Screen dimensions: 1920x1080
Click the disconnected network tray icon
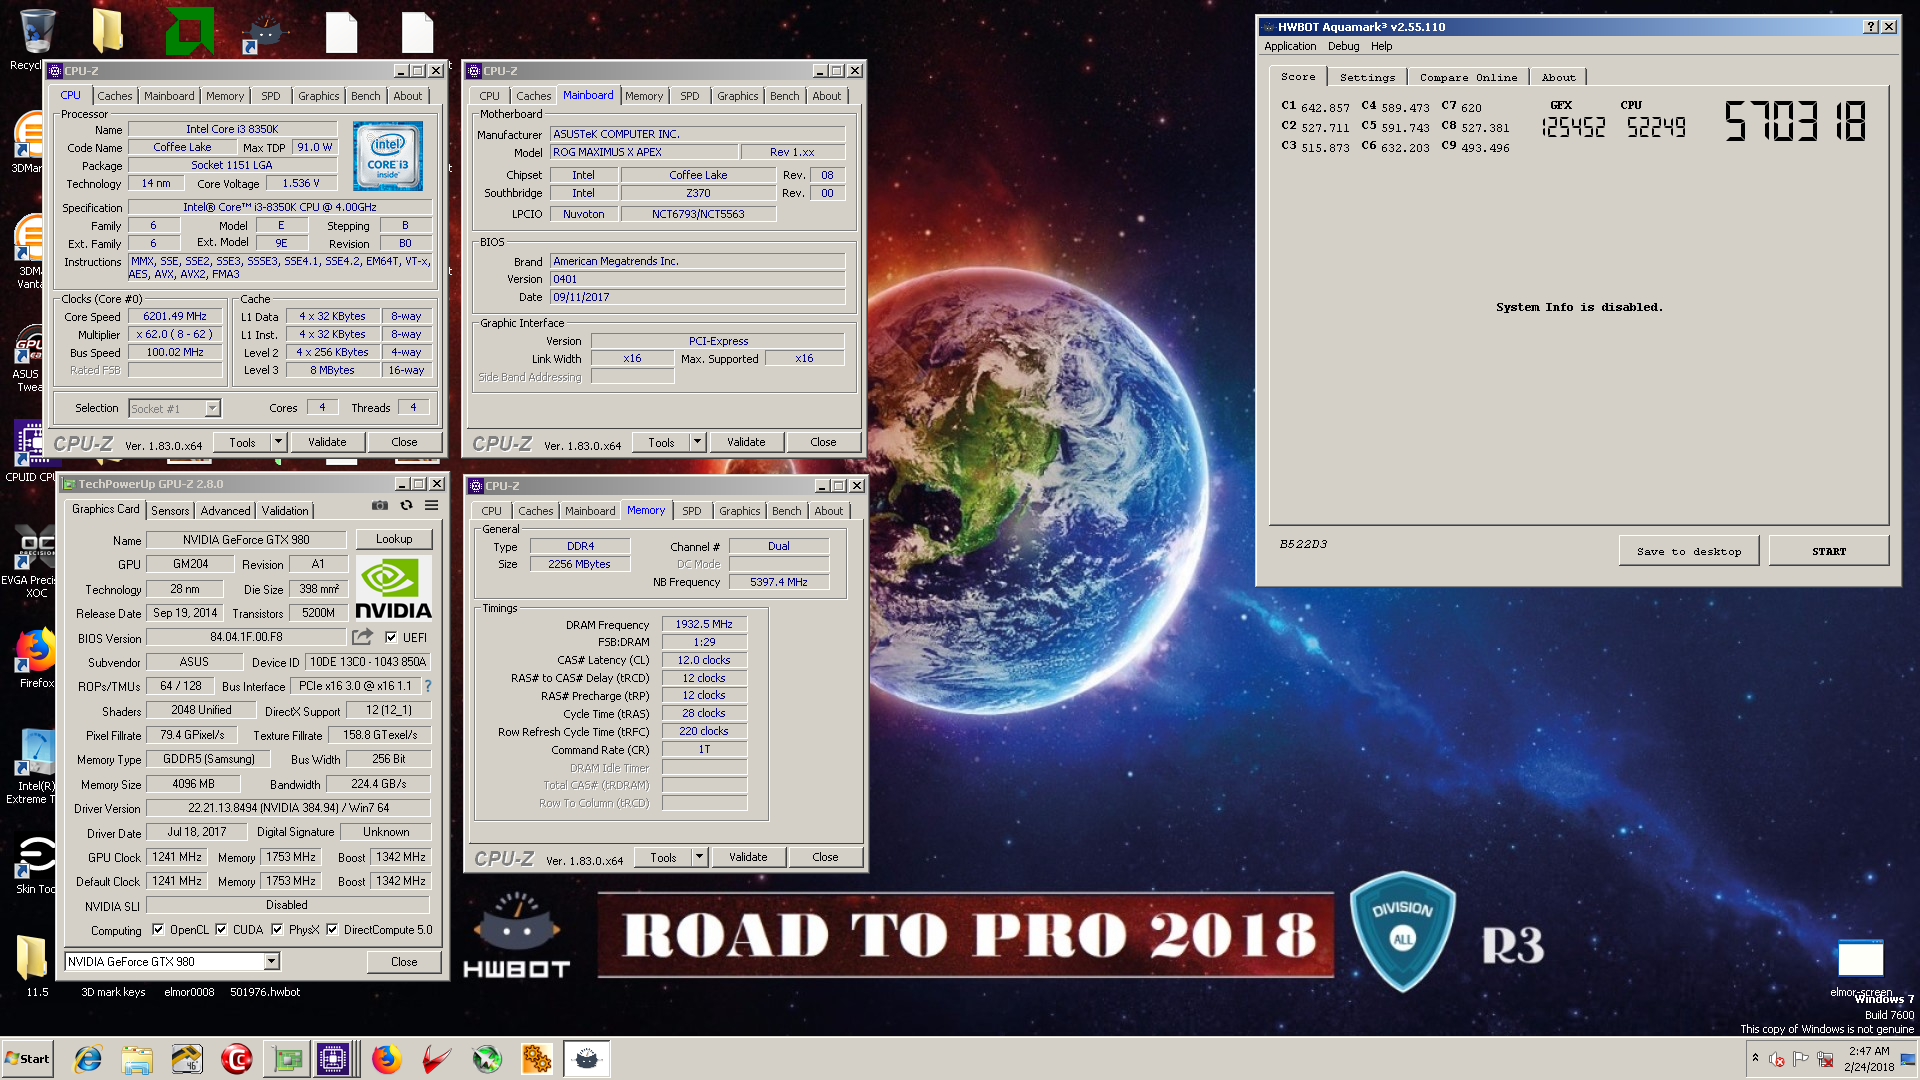pyautogui.click(x=1825, y=1059)
